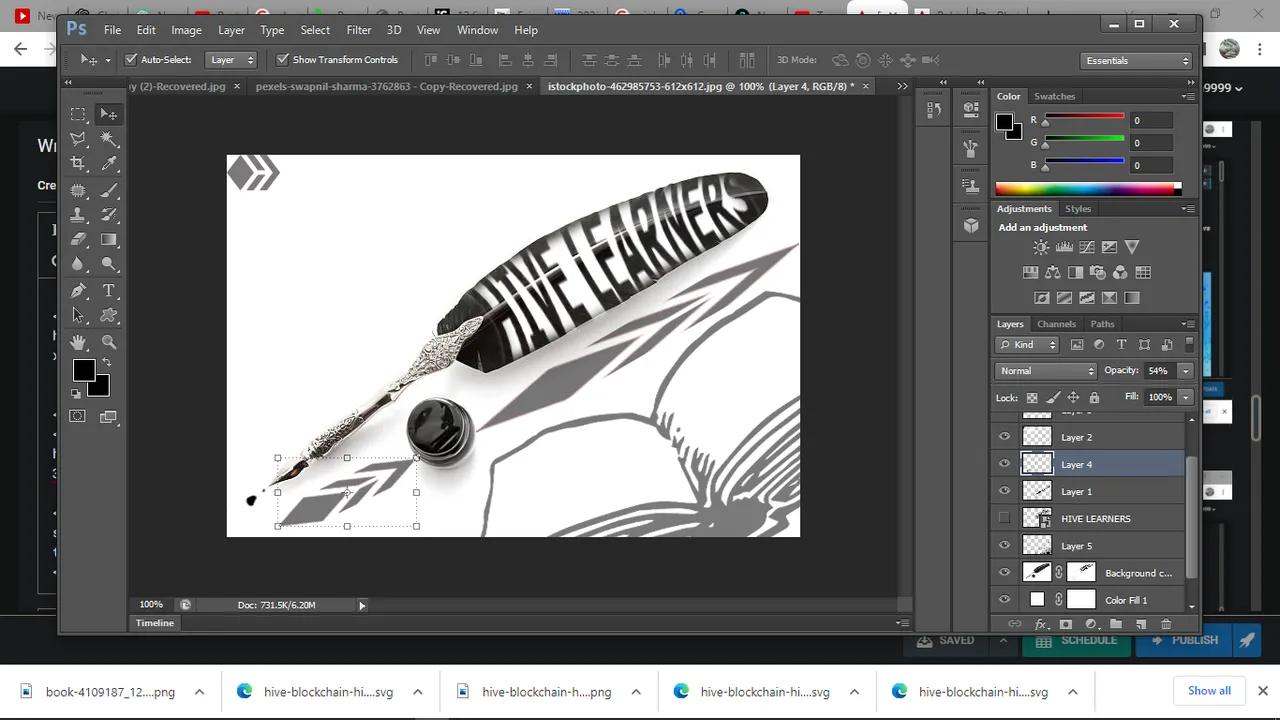
Task: Select the Eraser tool
Action: [78, 240]
